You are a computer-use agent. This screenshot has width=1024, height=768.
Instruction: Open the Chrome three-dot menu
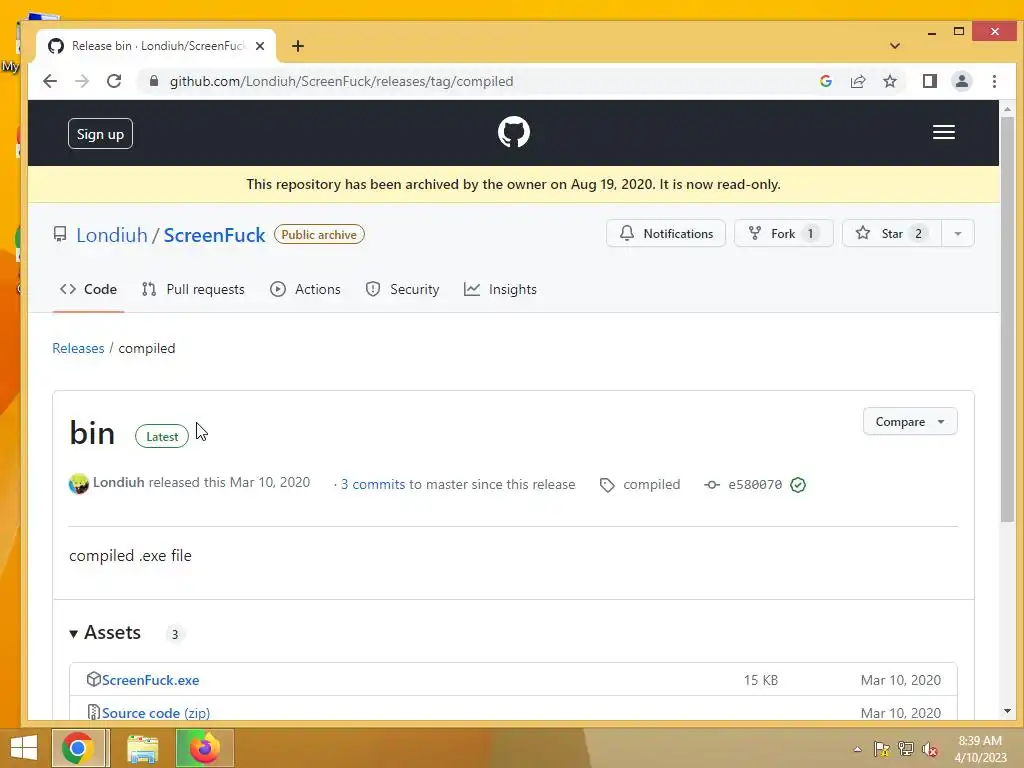coord(994,81)
